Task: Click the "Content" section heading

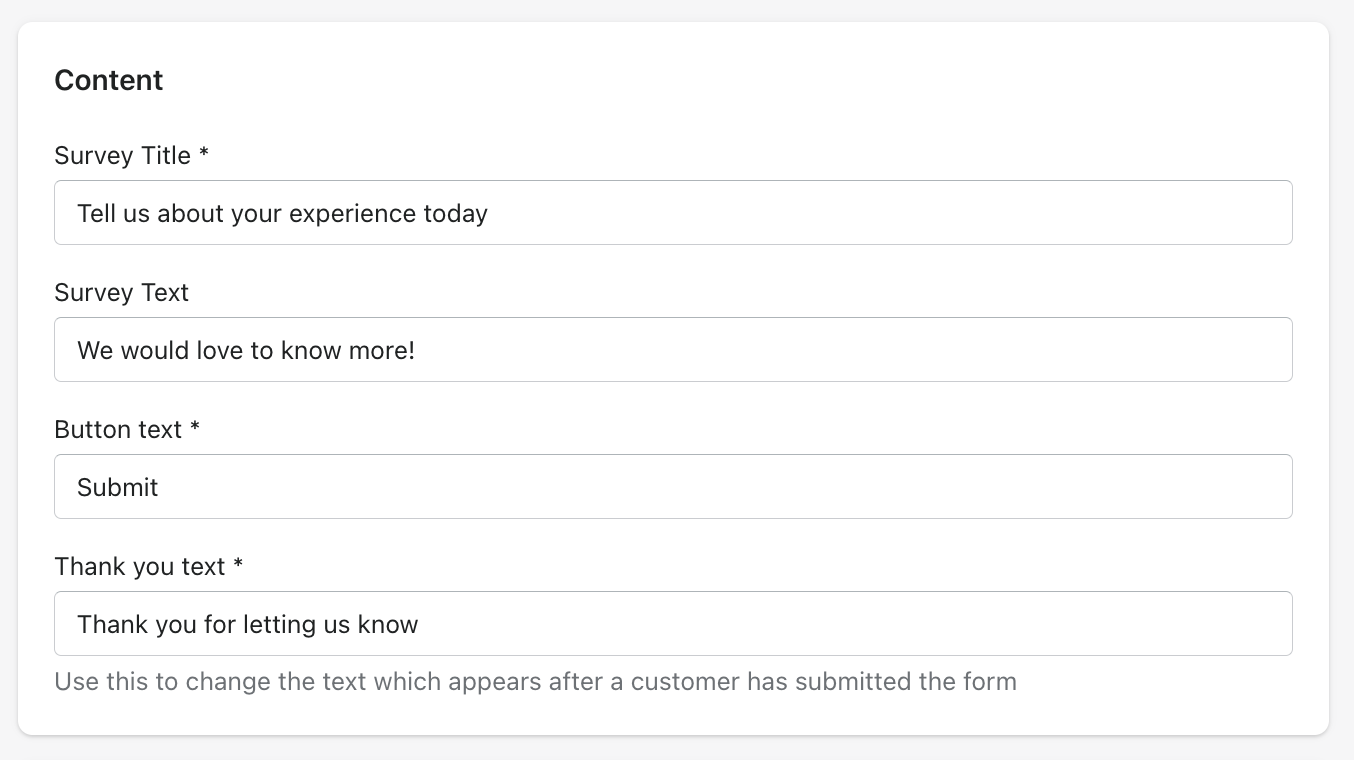Action: pos(108,80)
